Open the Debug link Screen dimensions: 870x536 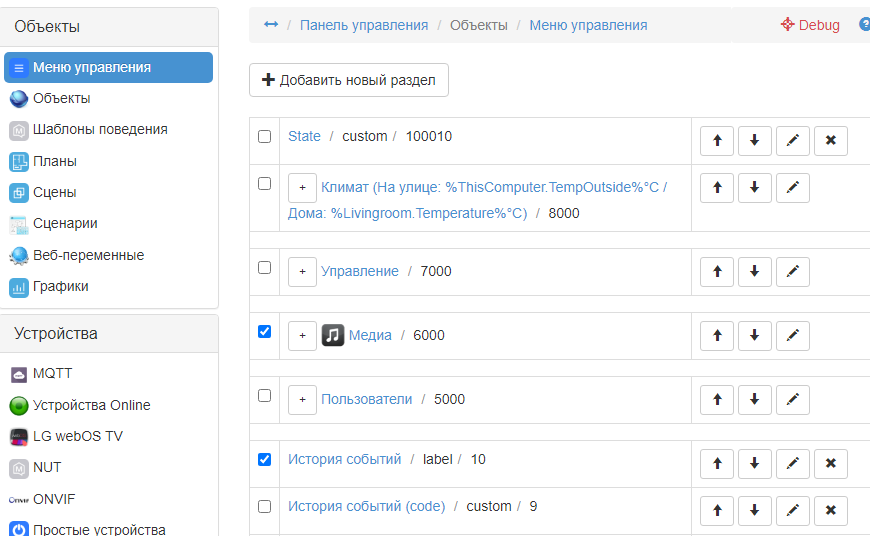[x=810, y=25]
